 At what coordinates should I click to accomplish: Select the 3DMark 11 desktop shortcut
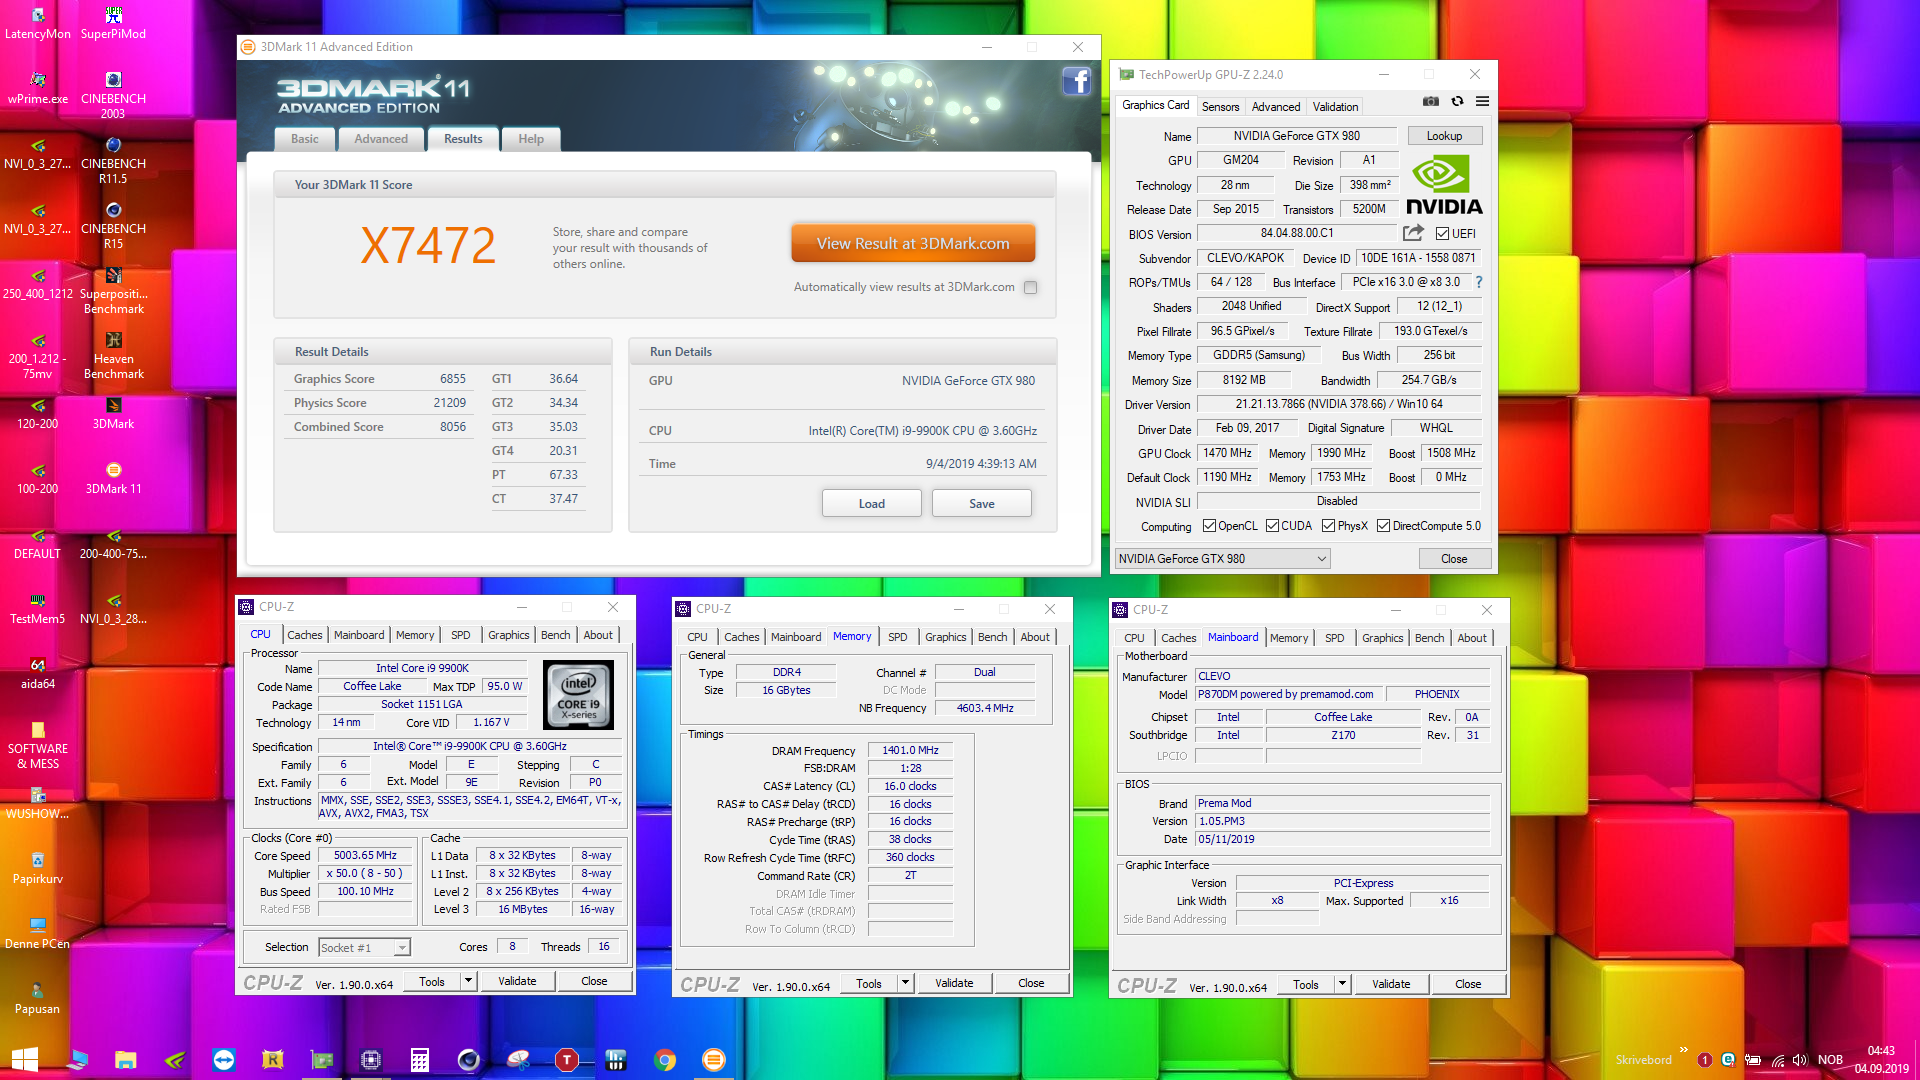(113, 479)
